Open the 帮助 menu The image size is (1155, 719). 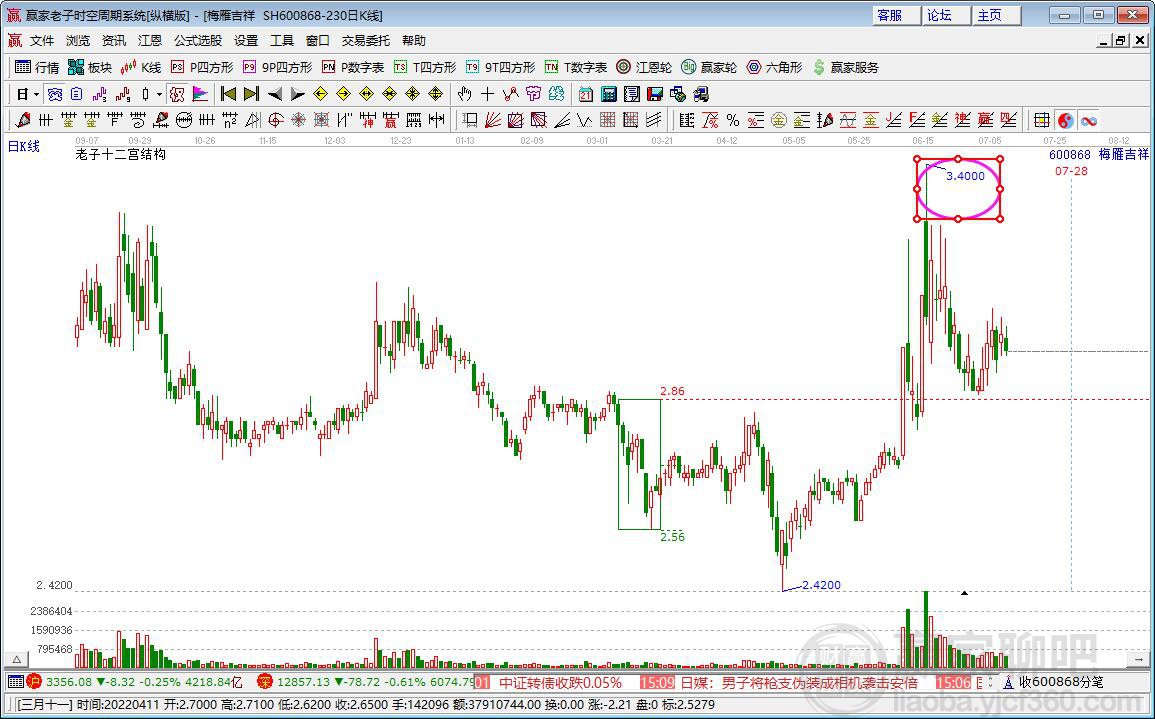coord(414,41)
